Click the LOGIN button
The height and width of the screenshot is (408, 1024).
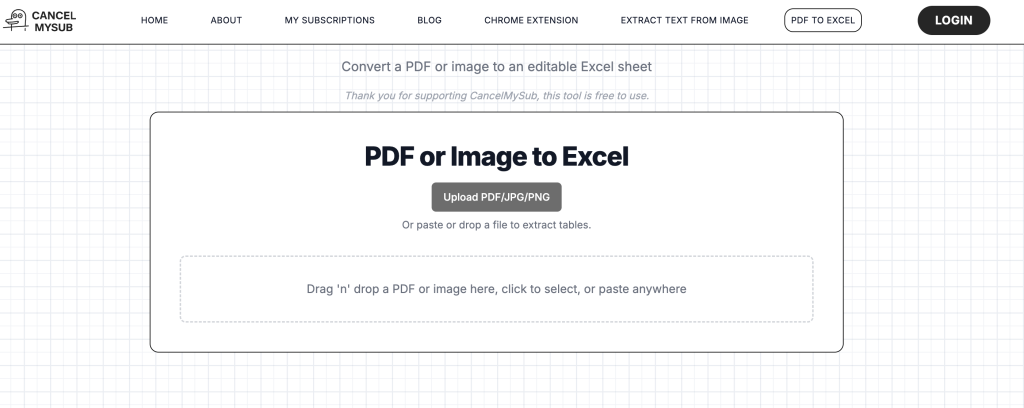953,20
